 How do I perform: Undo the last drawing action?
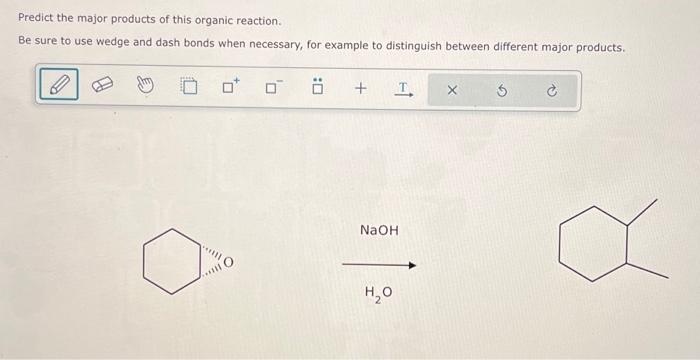[x=502, y=91]
